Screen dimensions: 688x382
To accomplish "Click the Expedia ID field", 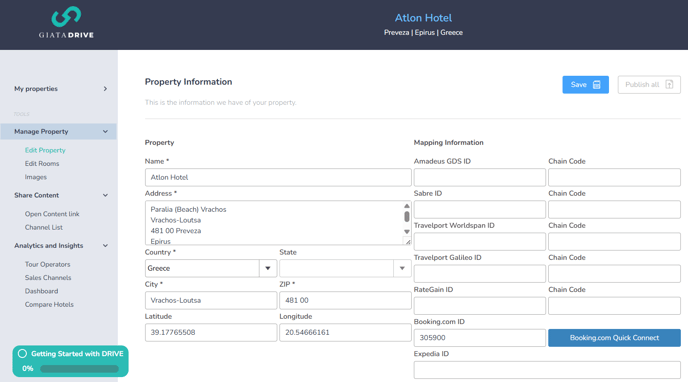I will point(547,370).
